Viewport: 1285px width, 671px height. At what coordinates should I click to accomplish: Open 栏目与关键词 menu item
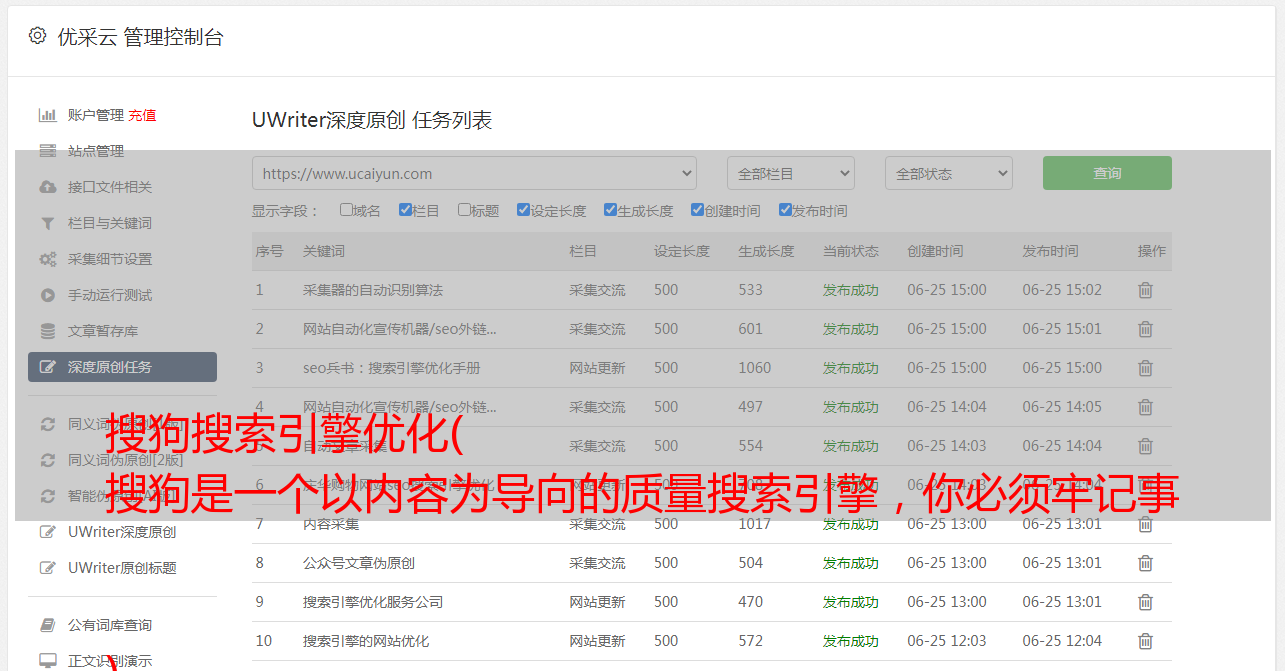click(x=110, y=223)
